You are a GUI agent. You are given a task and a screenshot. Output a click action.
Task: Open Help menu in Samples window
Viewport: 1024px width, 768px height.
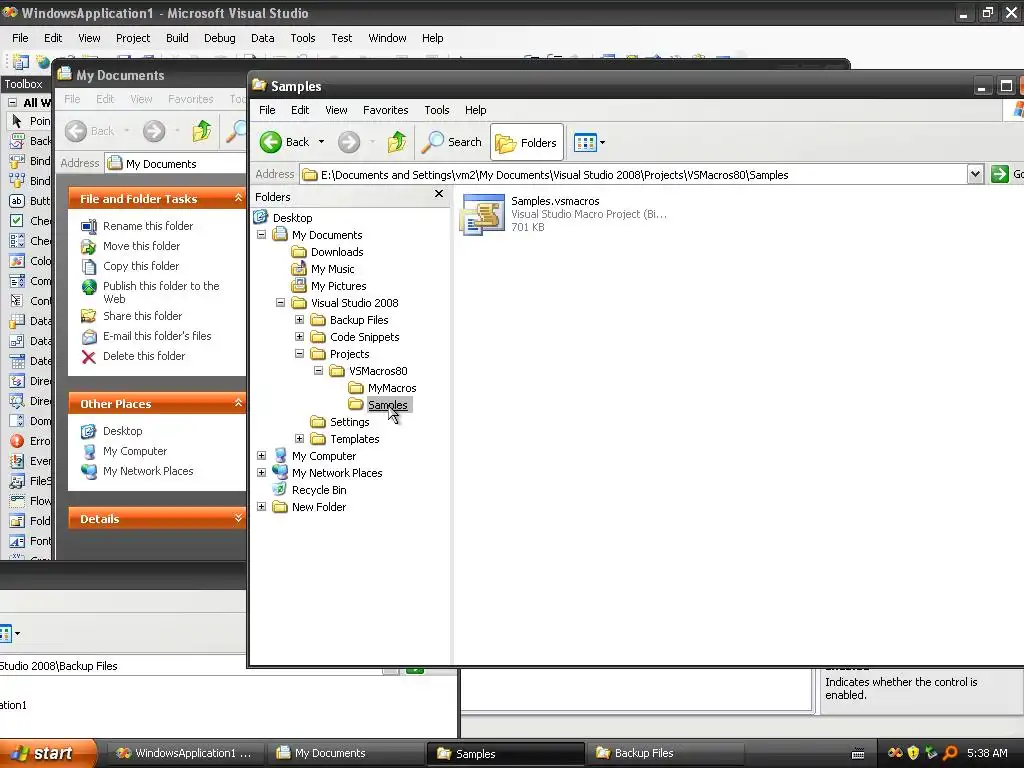click(475, 110)
